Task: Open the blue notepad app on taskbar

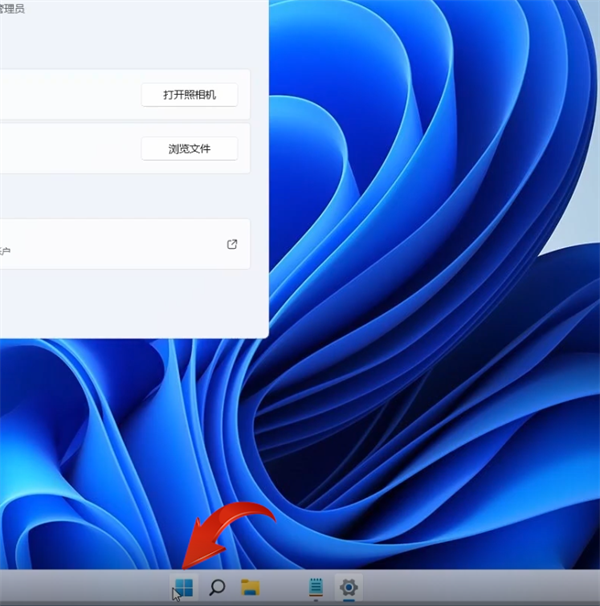Action: point(315,587)
